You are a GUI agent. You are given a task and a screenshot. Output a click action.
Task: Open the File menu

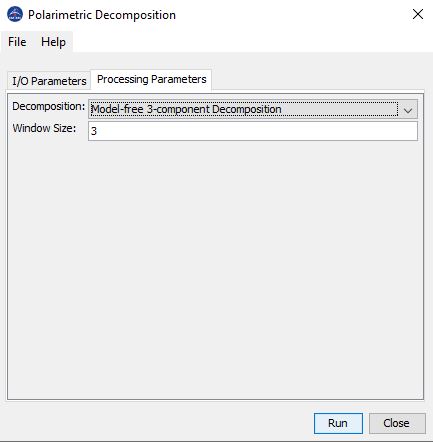tap(17, 42)
